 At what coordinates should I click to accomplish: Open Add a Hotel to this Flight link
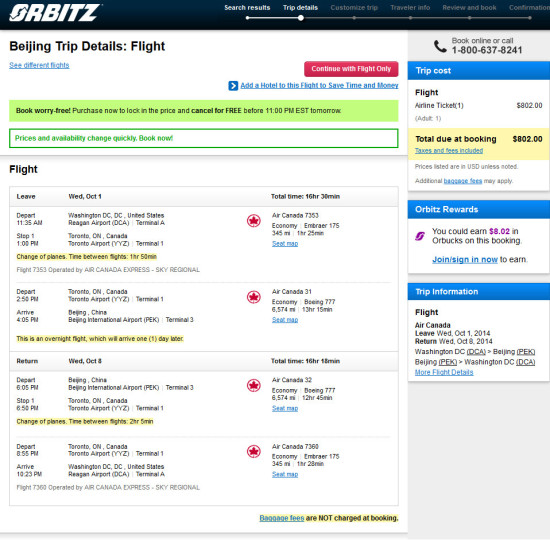click(319, 85)
